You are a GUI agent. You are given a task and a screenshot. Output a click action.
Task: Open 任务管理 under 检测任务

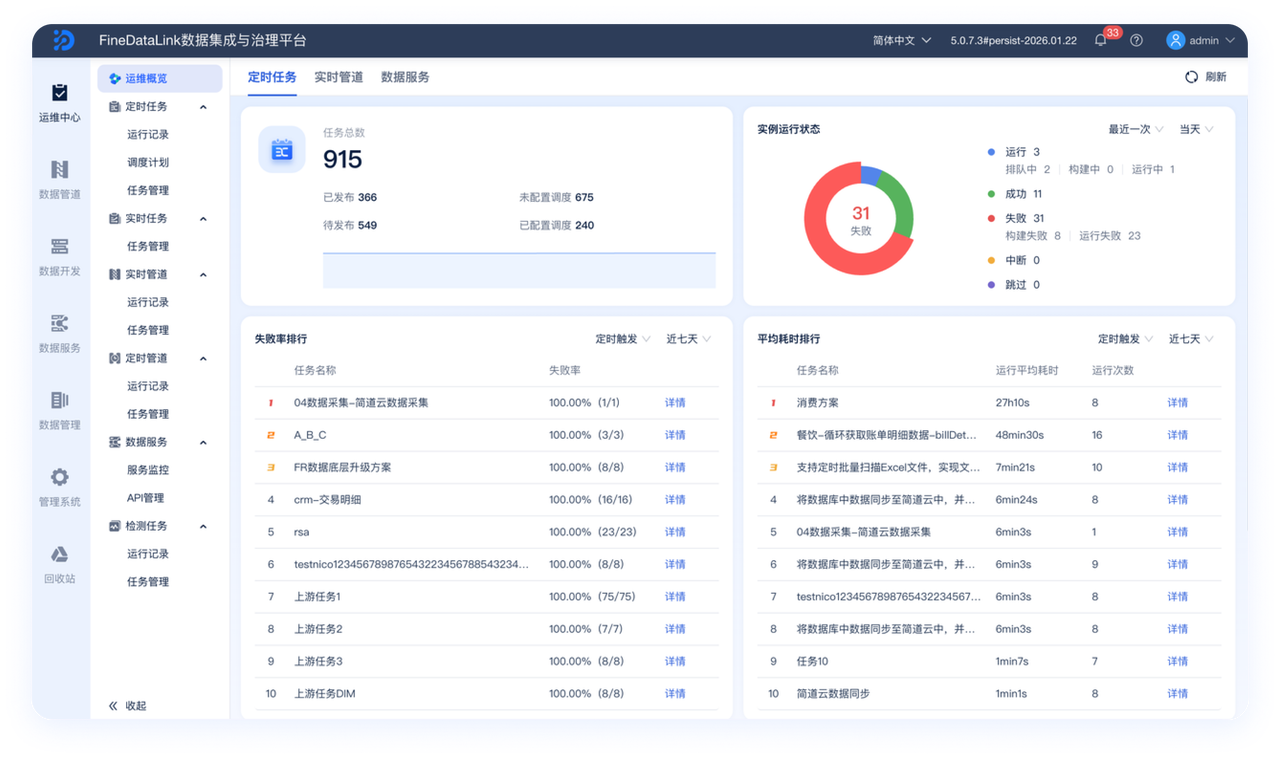(148, 582)
